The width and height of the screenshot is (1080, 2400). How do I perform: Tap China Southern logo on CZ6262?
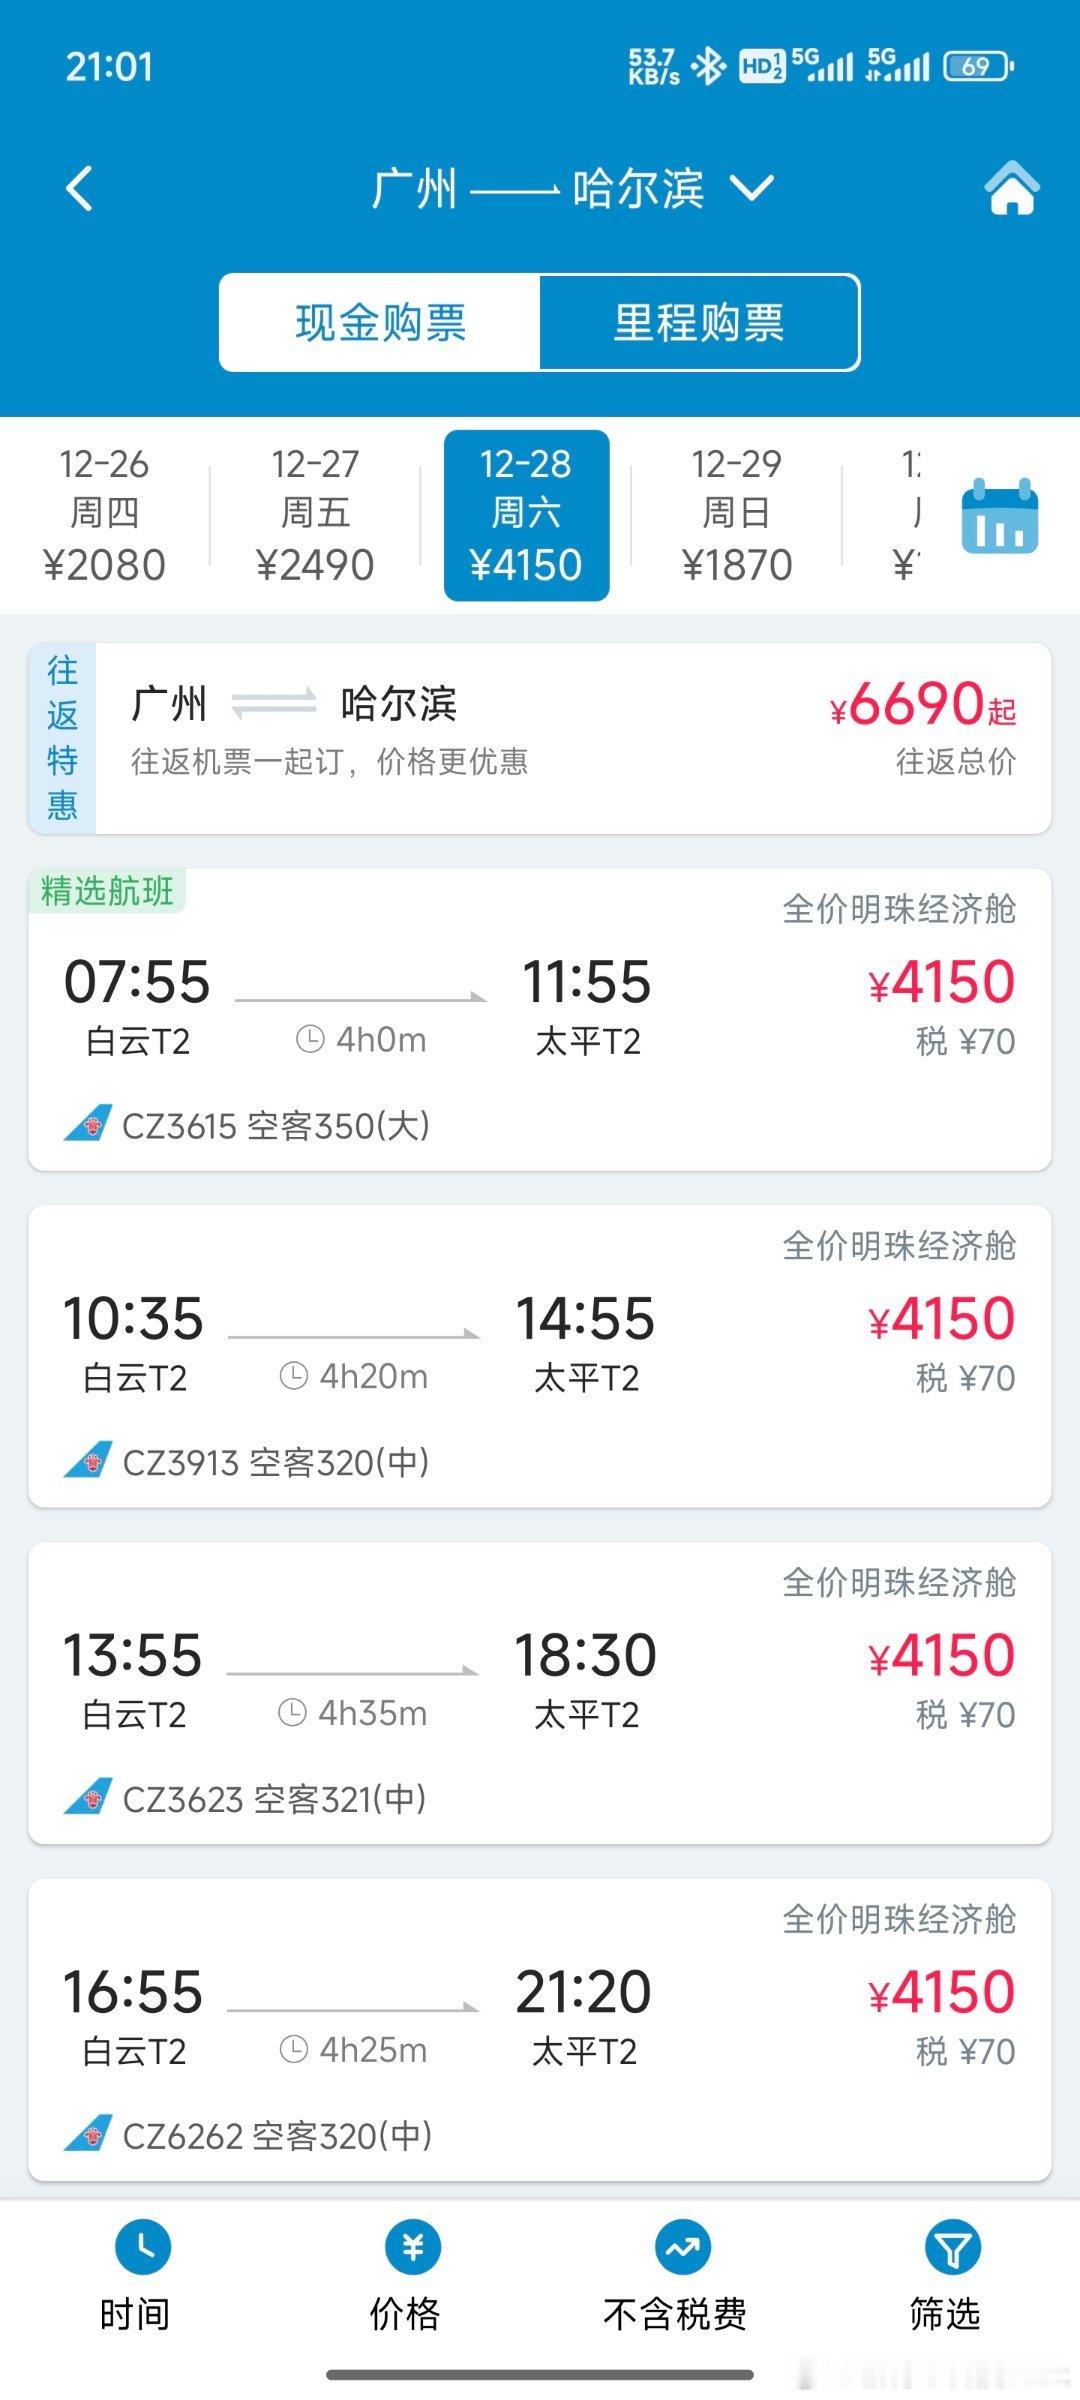(x=88, y=2134)
